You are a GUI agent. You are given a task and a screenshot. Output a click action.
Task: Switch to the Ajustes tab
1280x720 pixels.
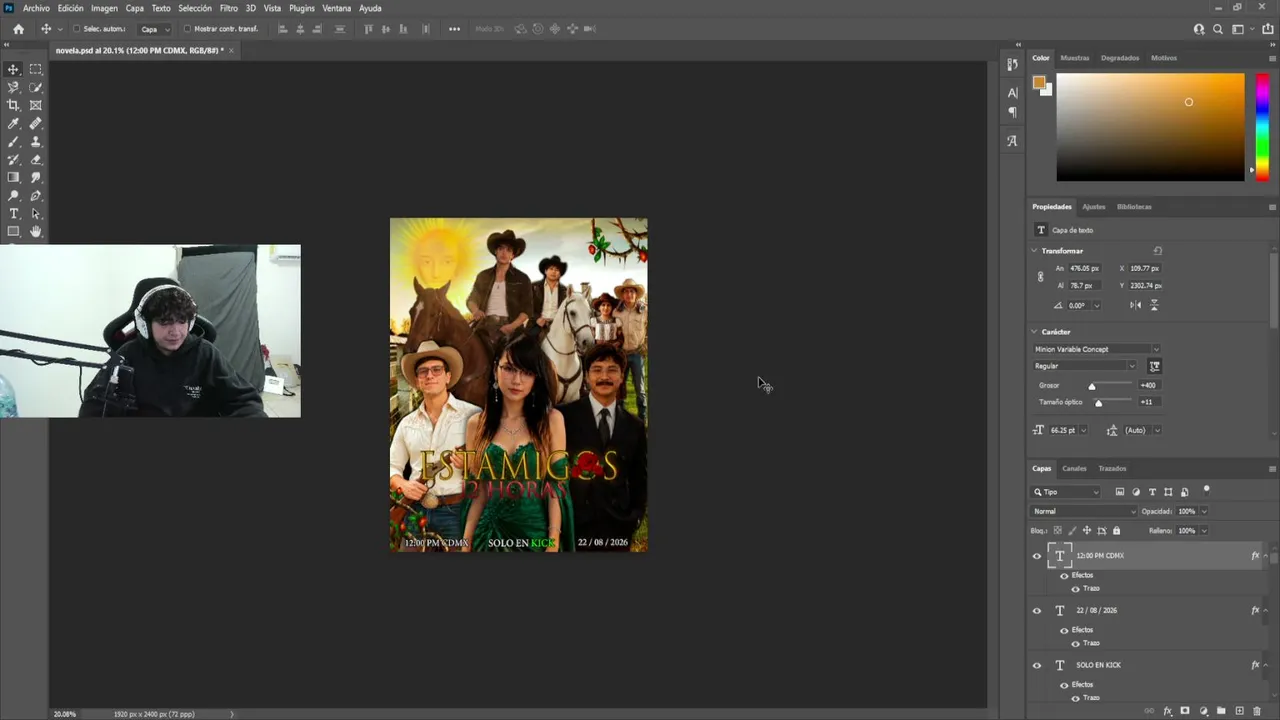tap(1094, 207)
